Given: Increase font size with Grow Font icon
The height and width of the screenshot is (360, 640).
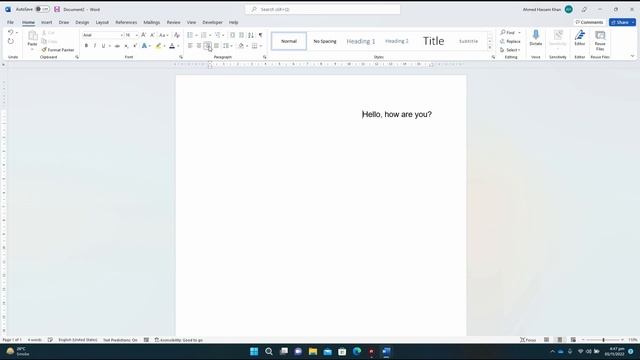Looking at the screenshot, I should tap(143, 35).
